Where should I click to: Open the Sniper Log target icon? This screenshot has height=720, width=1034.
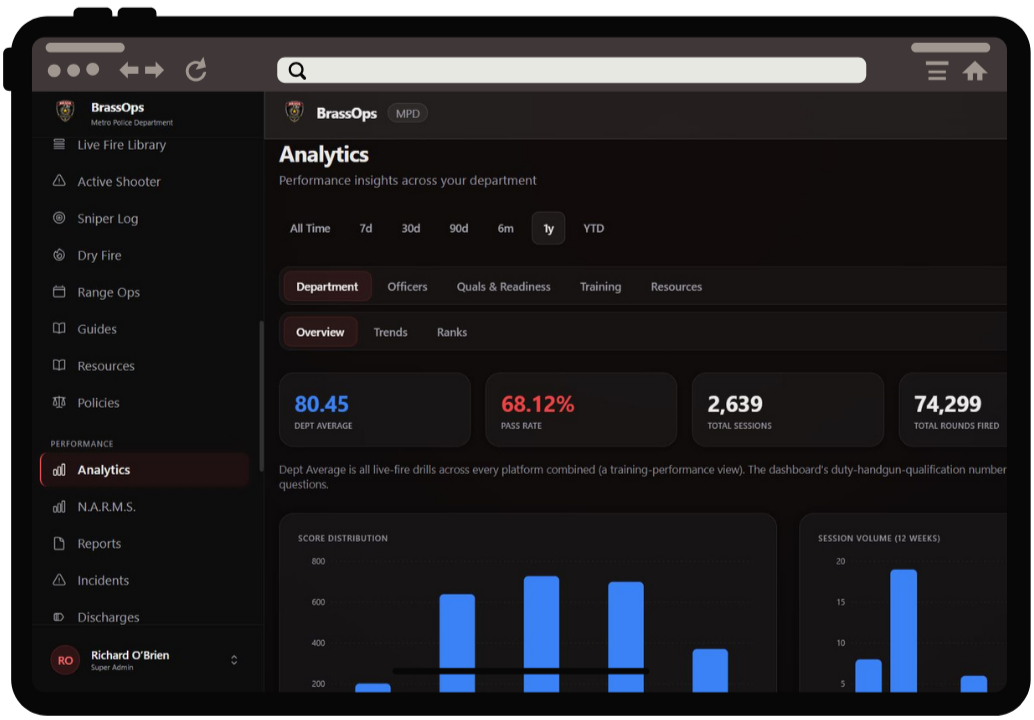tap(59, 218)
